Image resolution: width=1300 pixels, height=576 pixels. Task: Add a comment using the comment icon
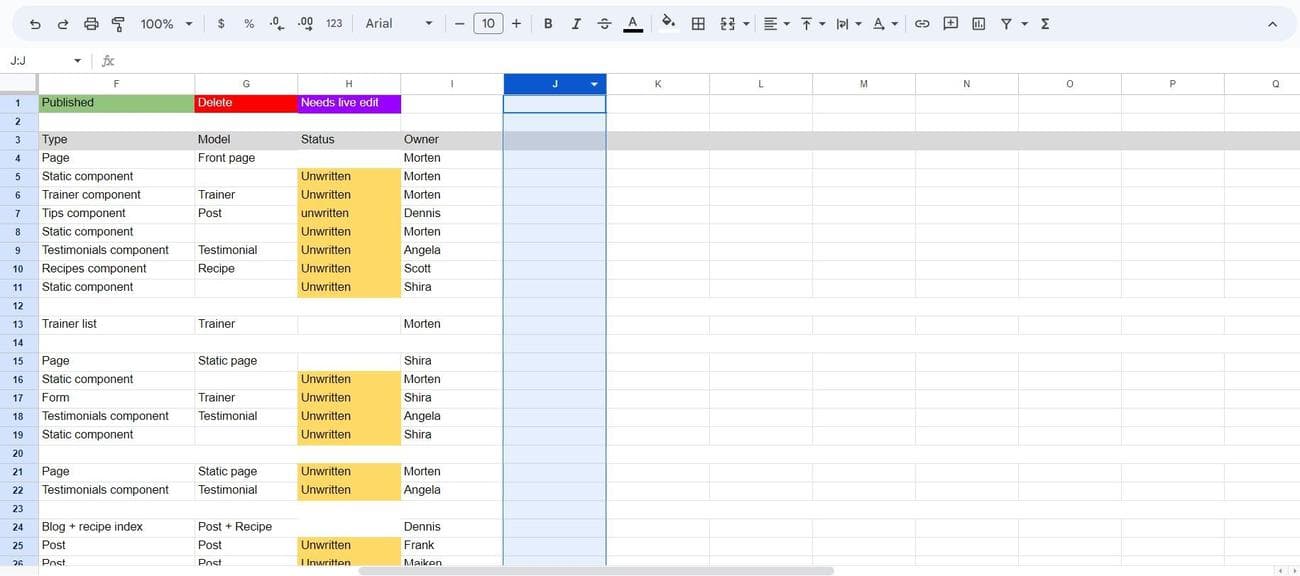click(x=950, y=24)
